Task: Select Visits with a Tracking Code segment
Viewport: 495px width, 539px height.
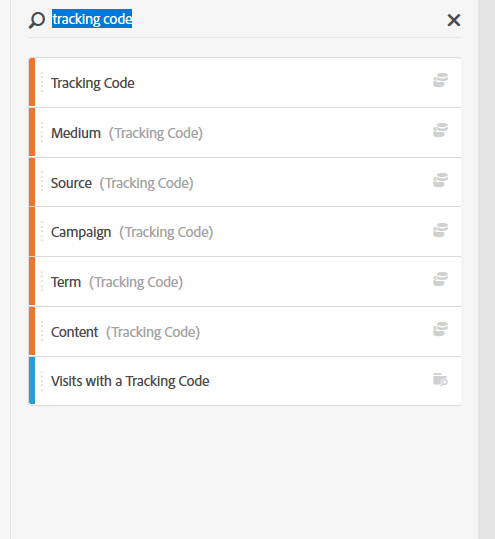Action: [245, 381]
